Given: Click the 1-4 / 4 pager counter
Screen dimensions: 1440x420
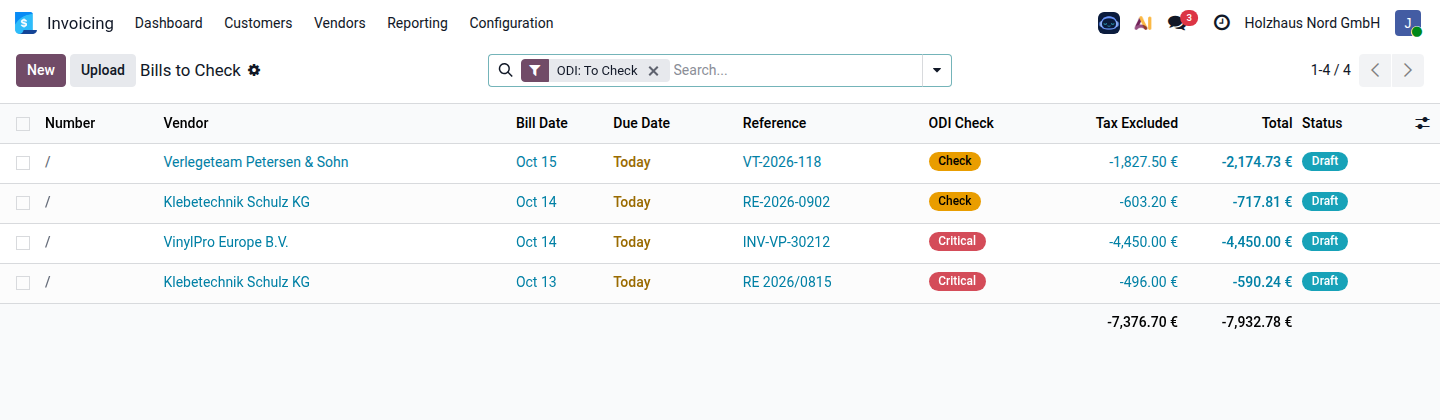Looking at the screenshot, I should pyautogui.click(x=1330, y=70).
